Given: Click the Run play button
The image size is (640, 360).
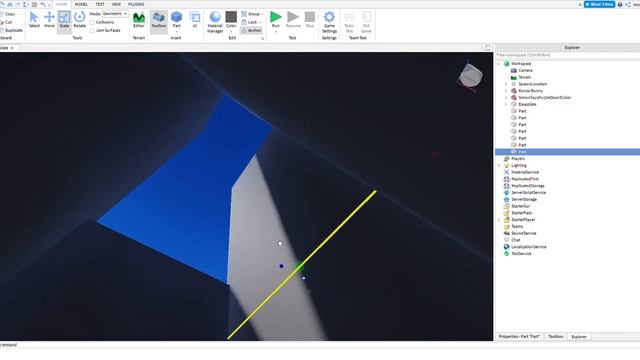Looking at the screenshot, I should (x=276, y=17).
